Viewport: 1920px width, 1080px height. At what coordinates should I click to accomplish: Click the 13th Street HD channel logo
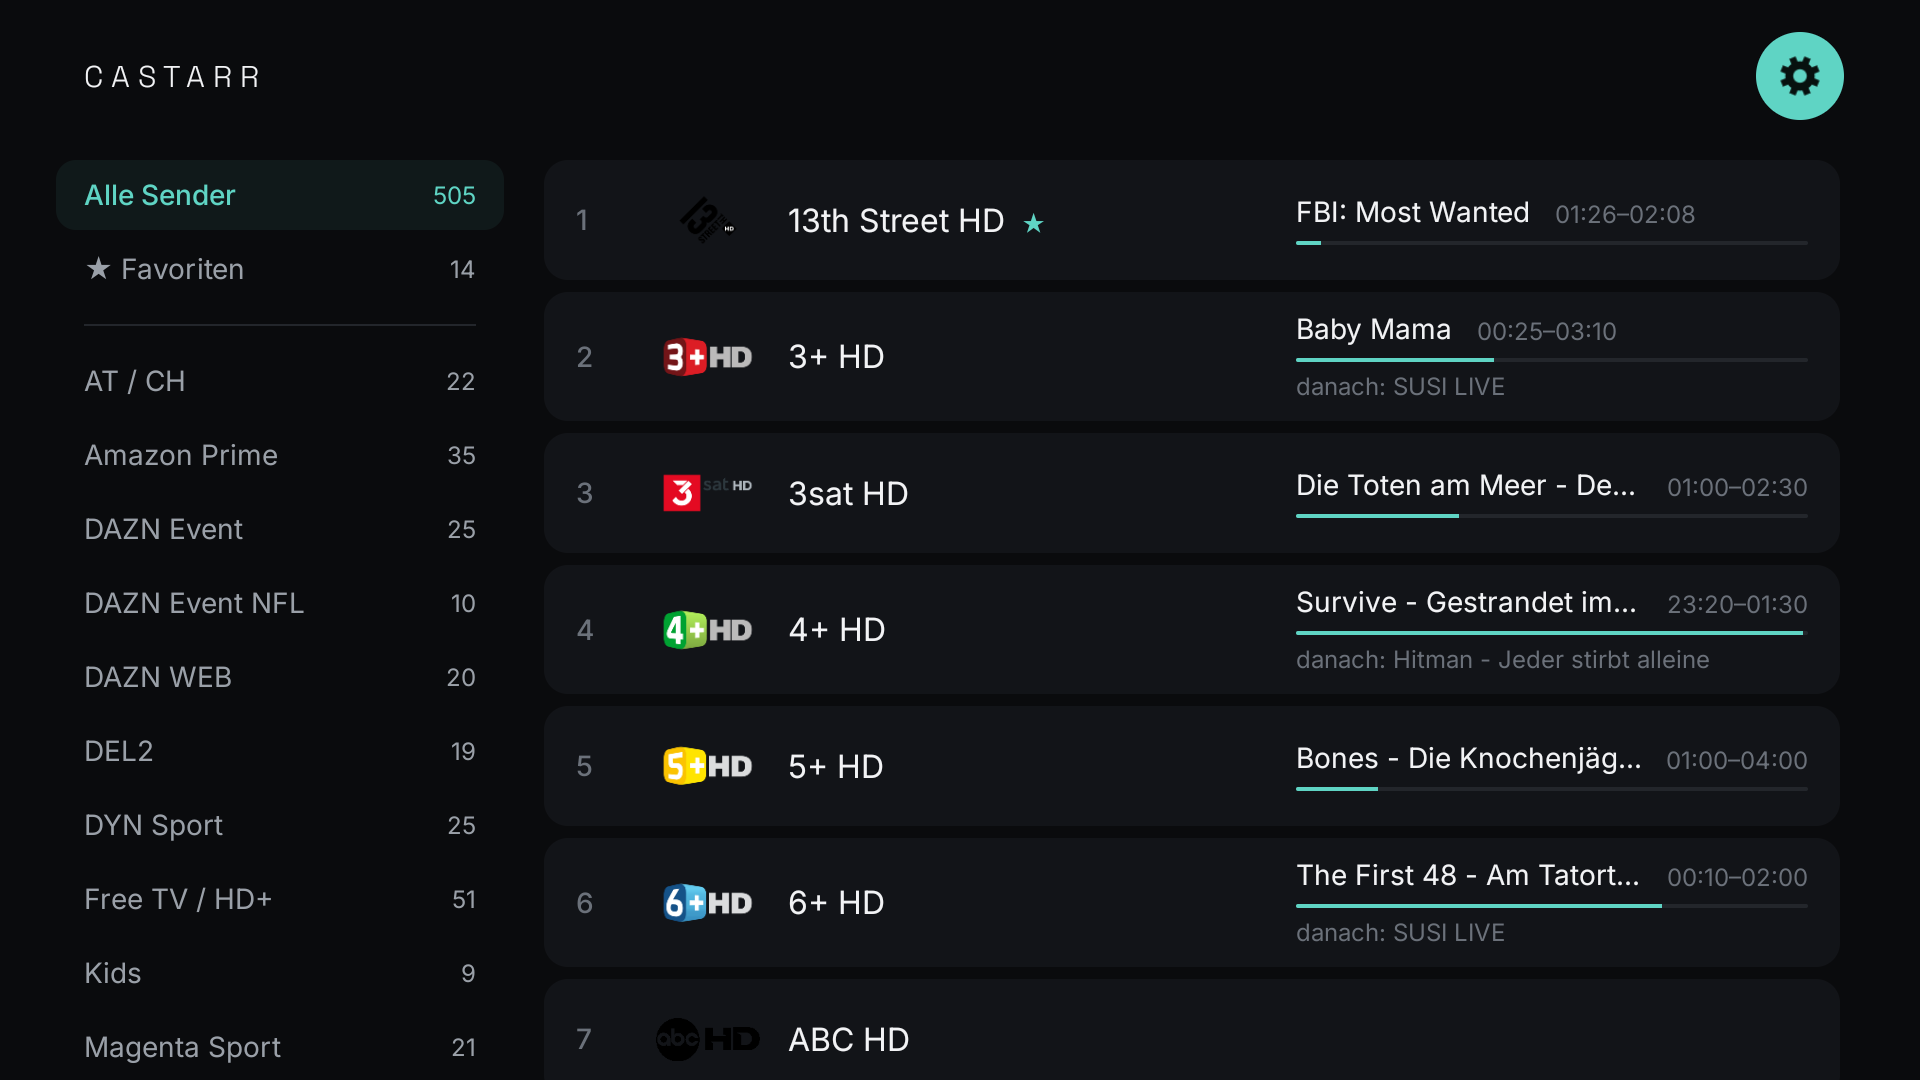tap(707, 220)
